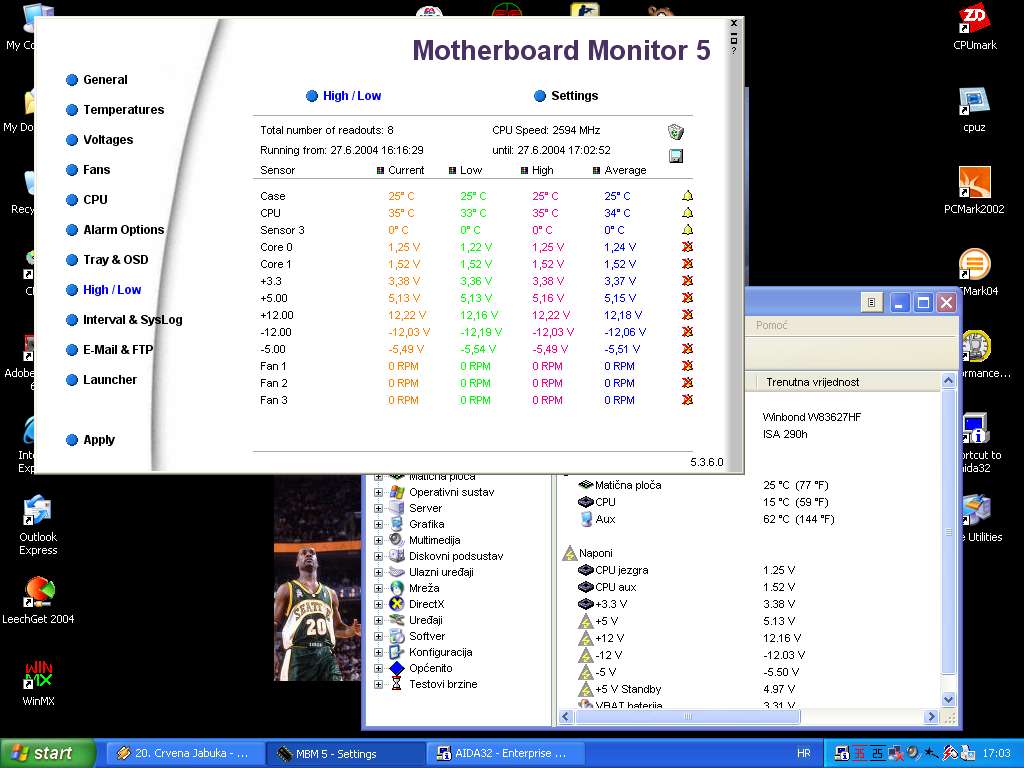
Task: Click Apply in Motherboard Monitor
Action: [90, 440]
